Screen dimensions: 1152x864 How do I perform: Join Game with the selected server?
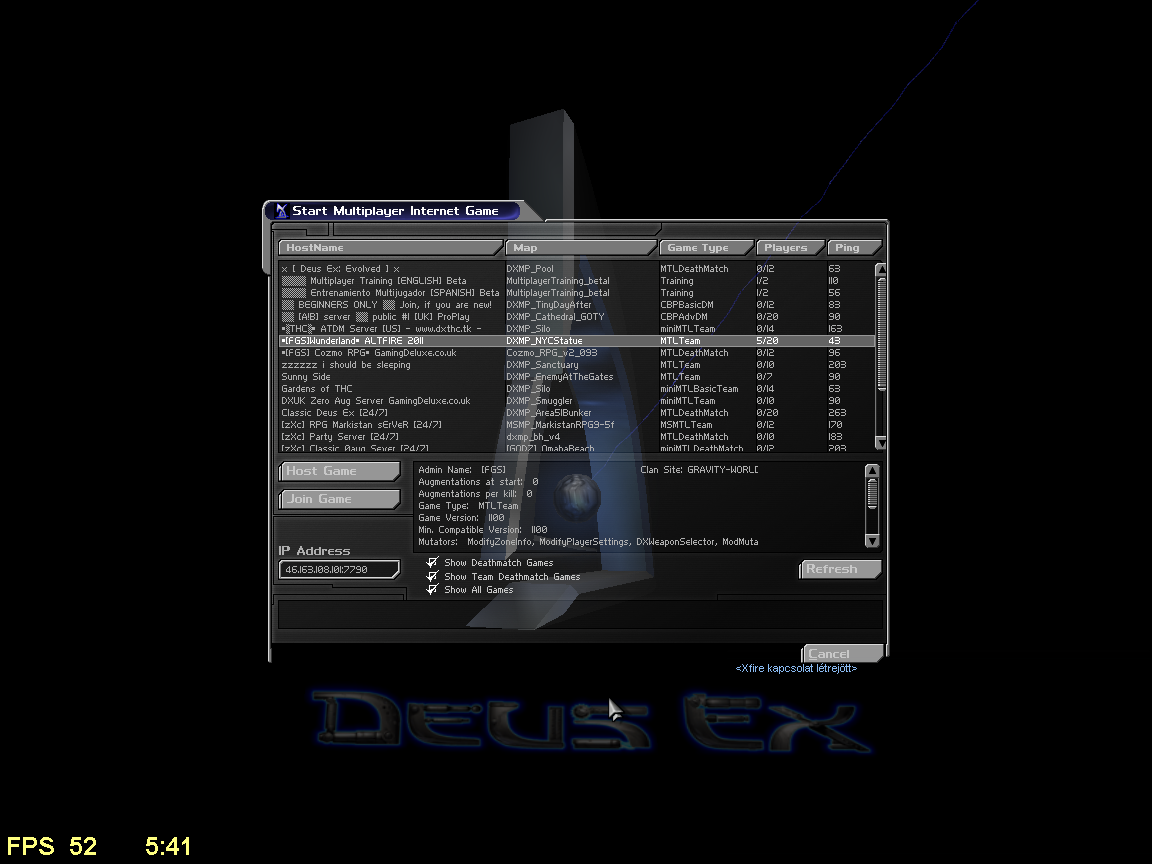coord(339,499)
